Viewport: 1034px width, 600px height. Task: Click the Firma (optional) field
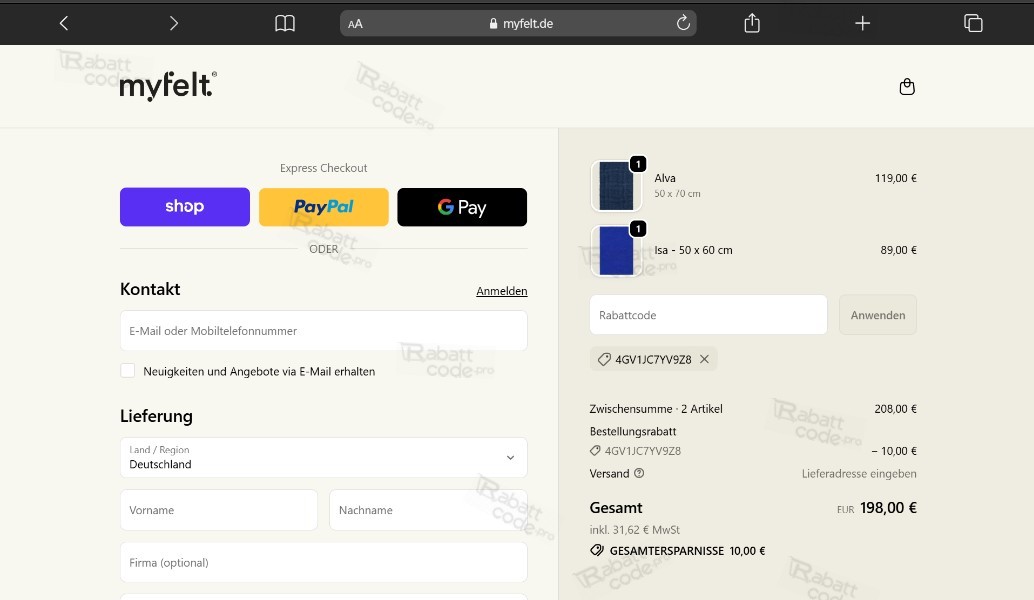coord(324,562)
